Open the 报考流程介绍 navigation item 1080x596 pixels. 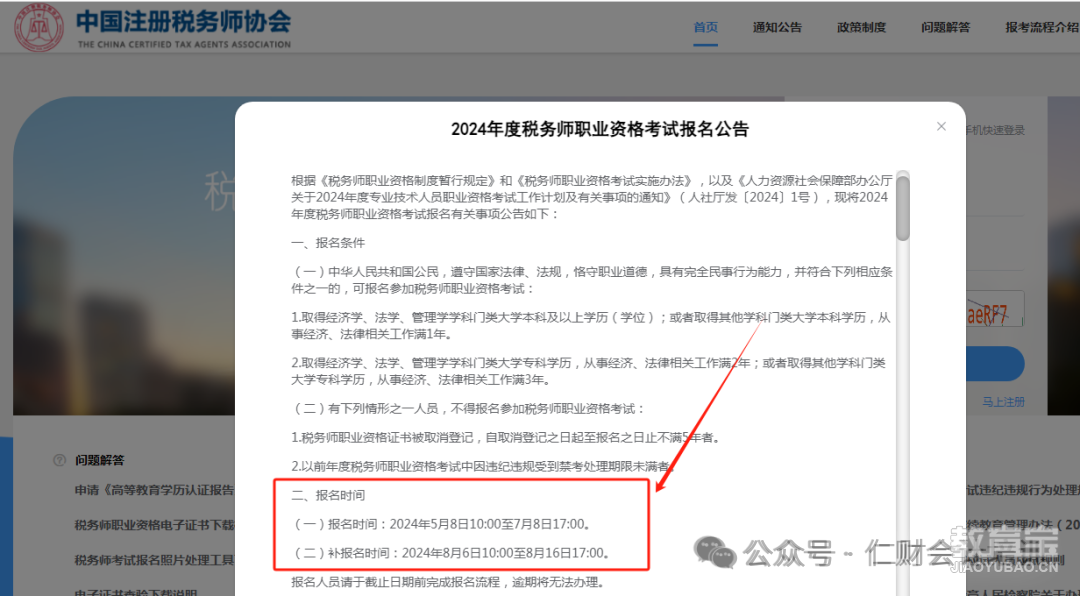pos(1042,28)
